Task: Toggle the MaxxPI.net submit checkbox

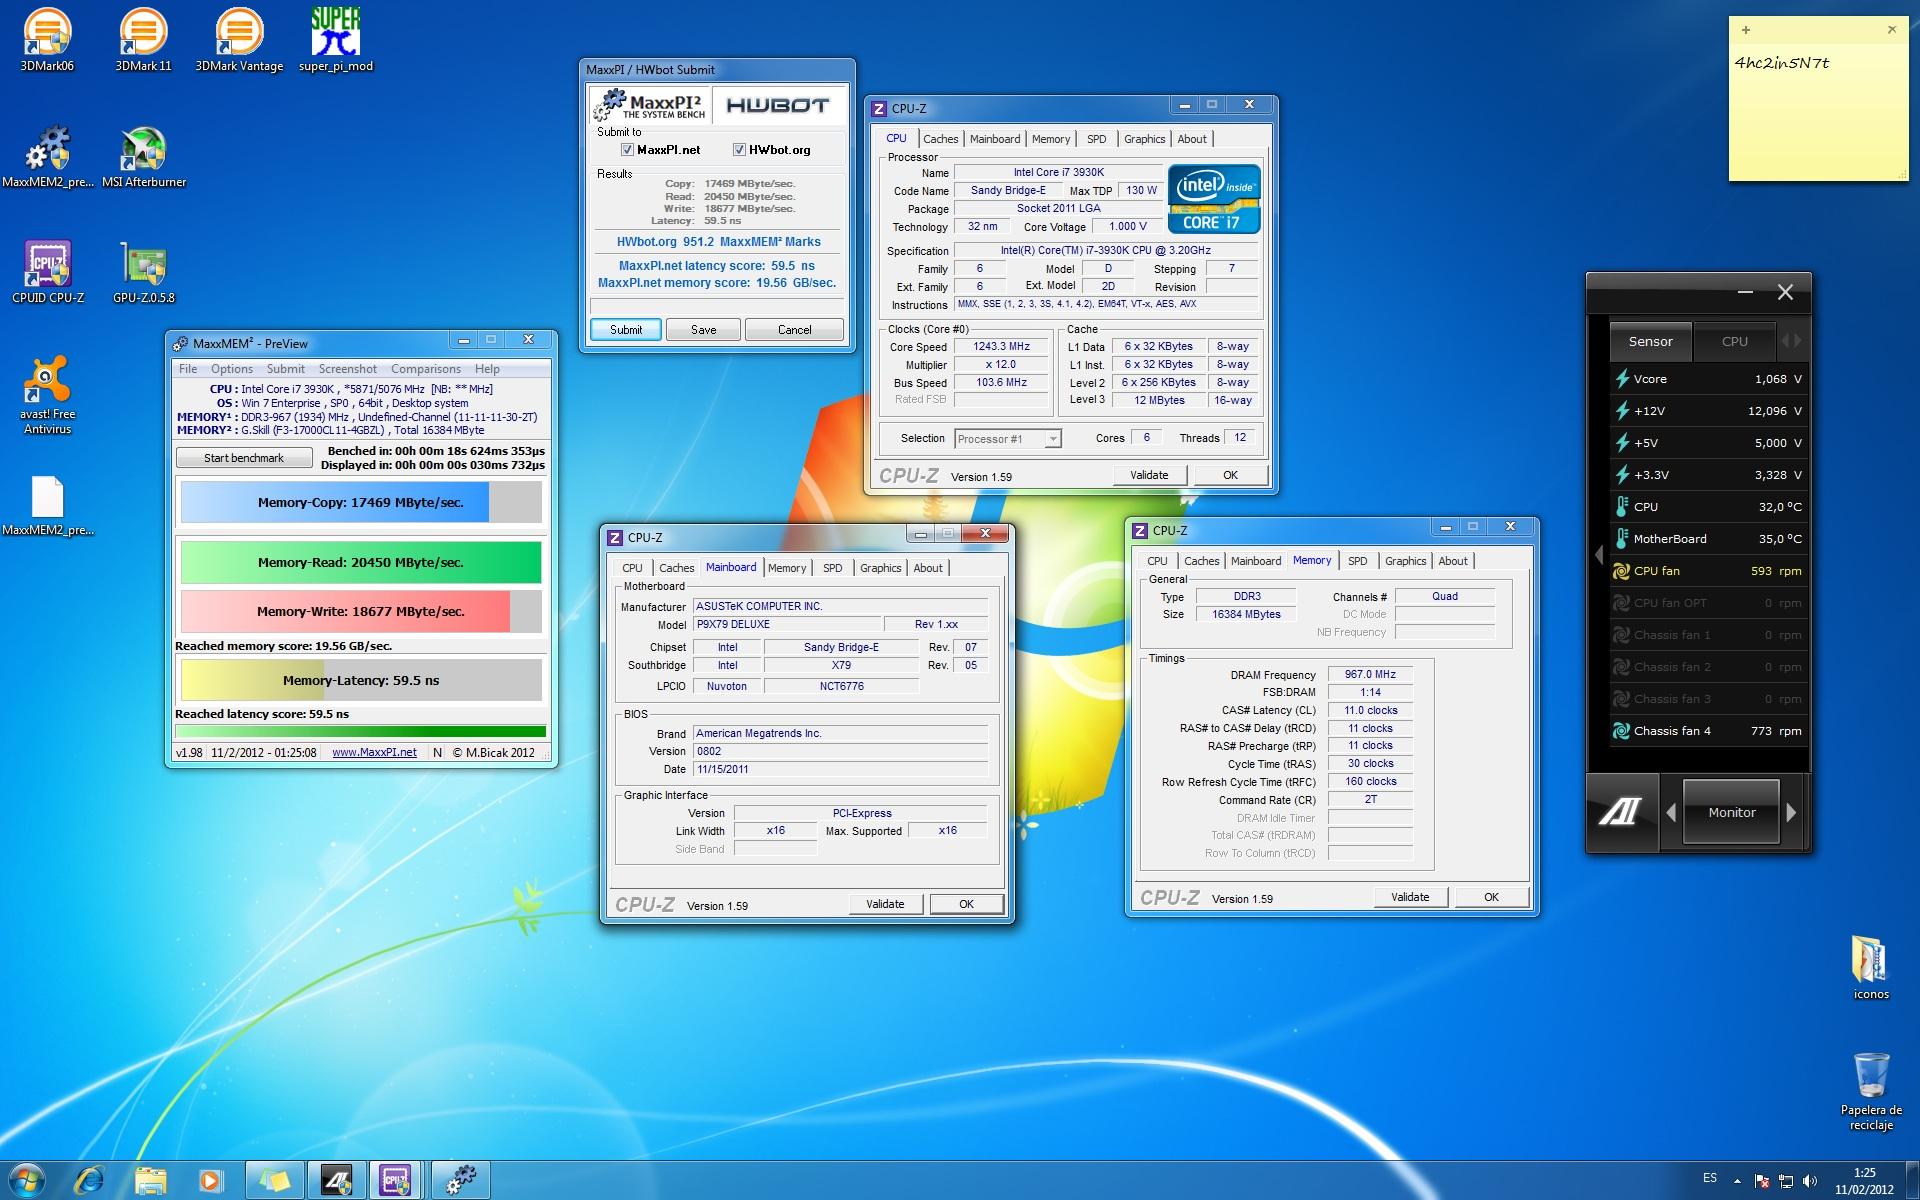Action: (x=627, y=150)
